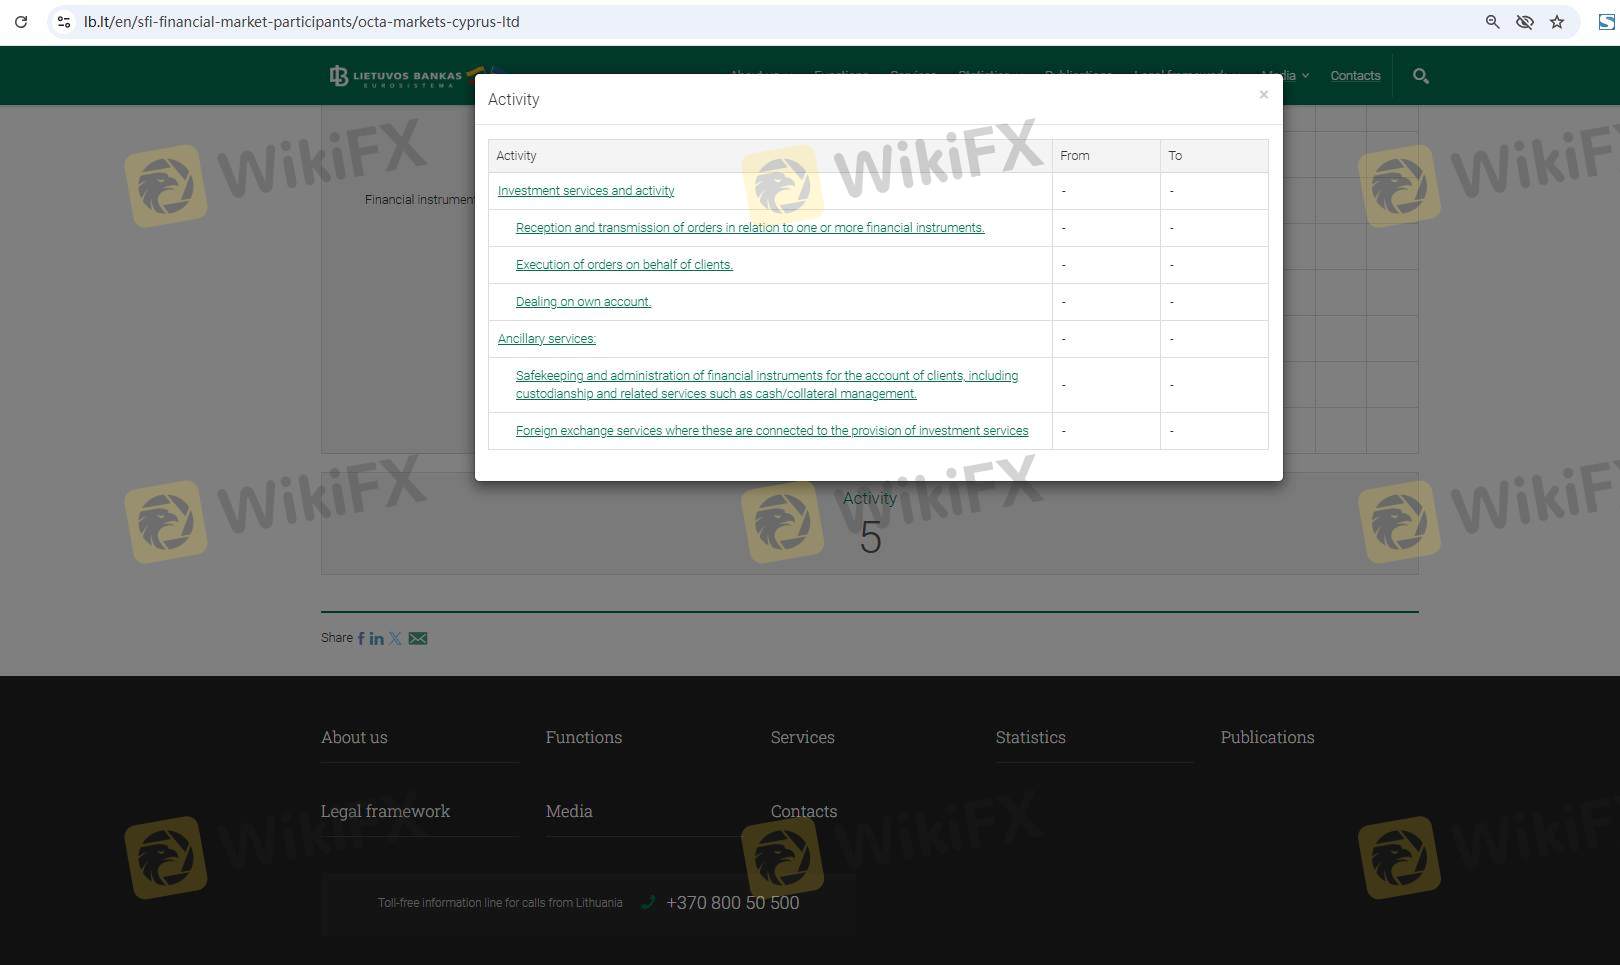The width and height of the screenshot is (1620, 965).
Task: Share page via Facebook icon
Action: [x=361, y=638]
